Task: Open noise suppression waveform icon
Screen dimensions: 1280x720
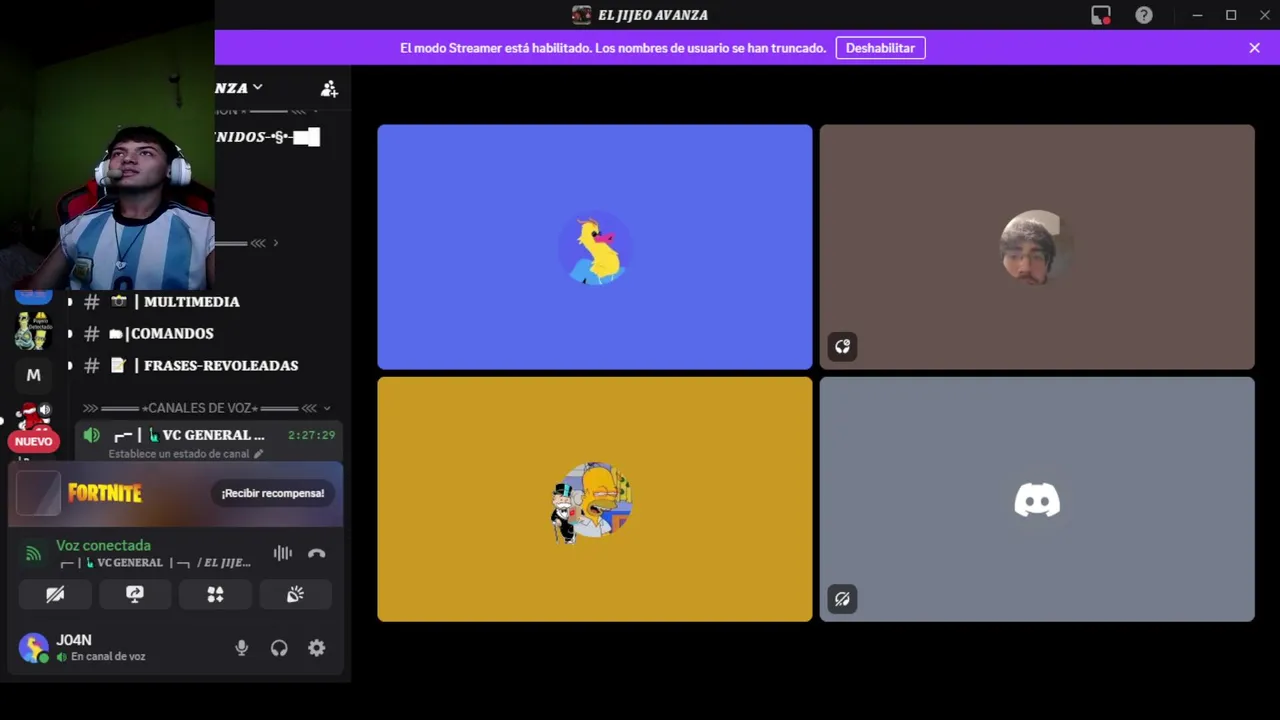Action: tap(283, 553)
